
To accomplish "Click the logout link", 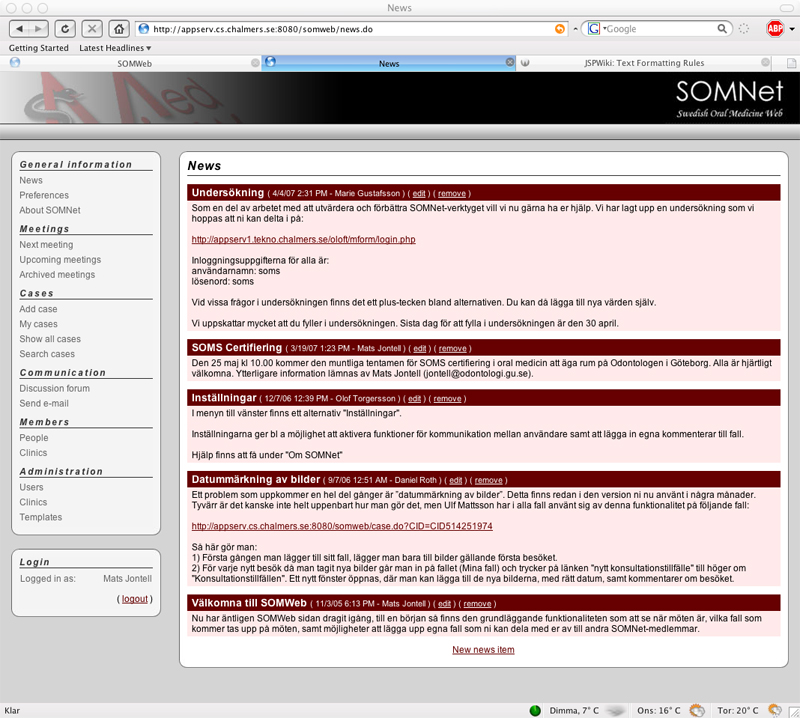I will coord(134,599).
